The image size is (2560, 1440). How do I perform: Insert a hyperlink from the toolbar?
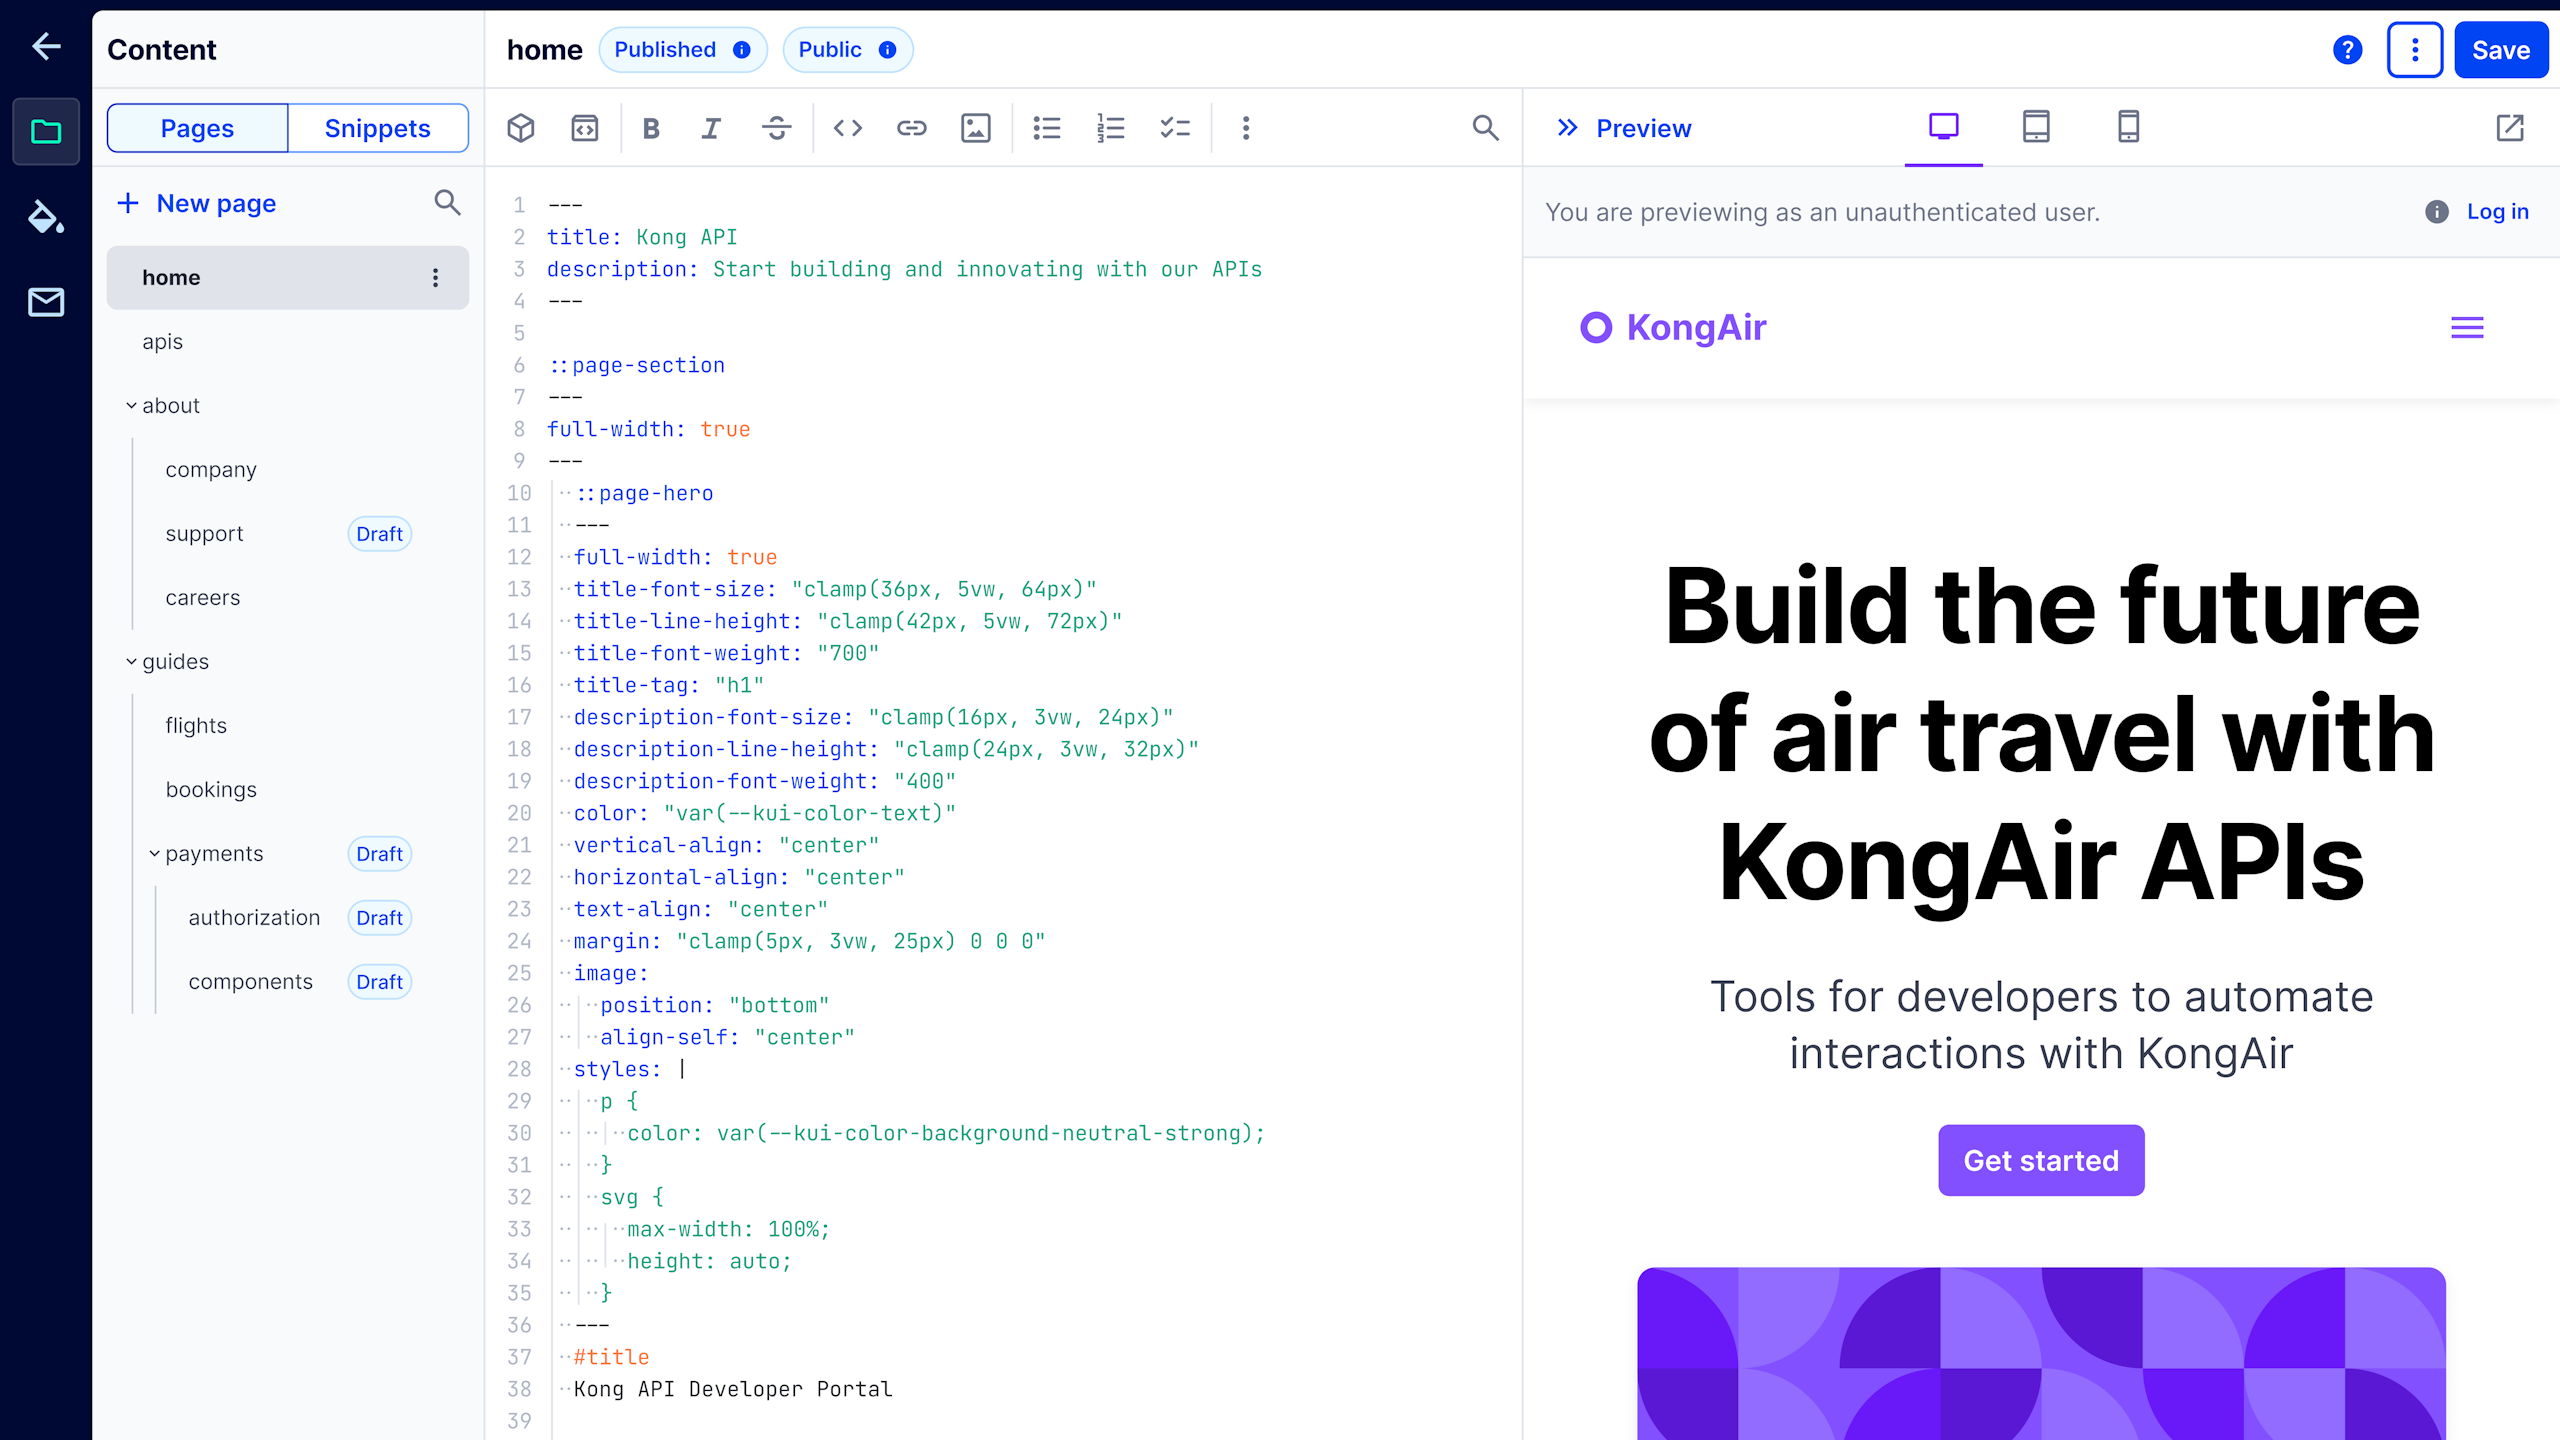912,128
